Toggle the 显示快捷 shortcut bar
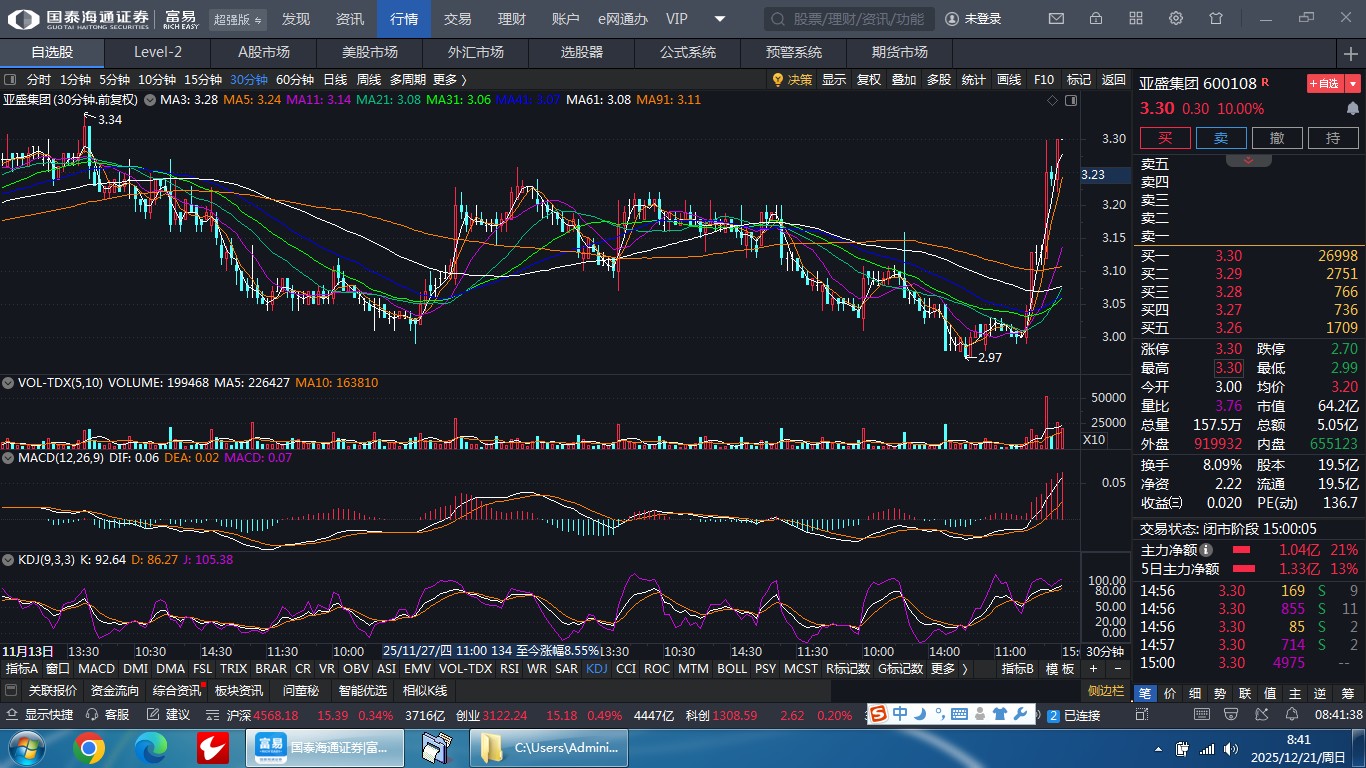Image resolution: width=1366 pixels, height=768 pixels. click(40, 715)
